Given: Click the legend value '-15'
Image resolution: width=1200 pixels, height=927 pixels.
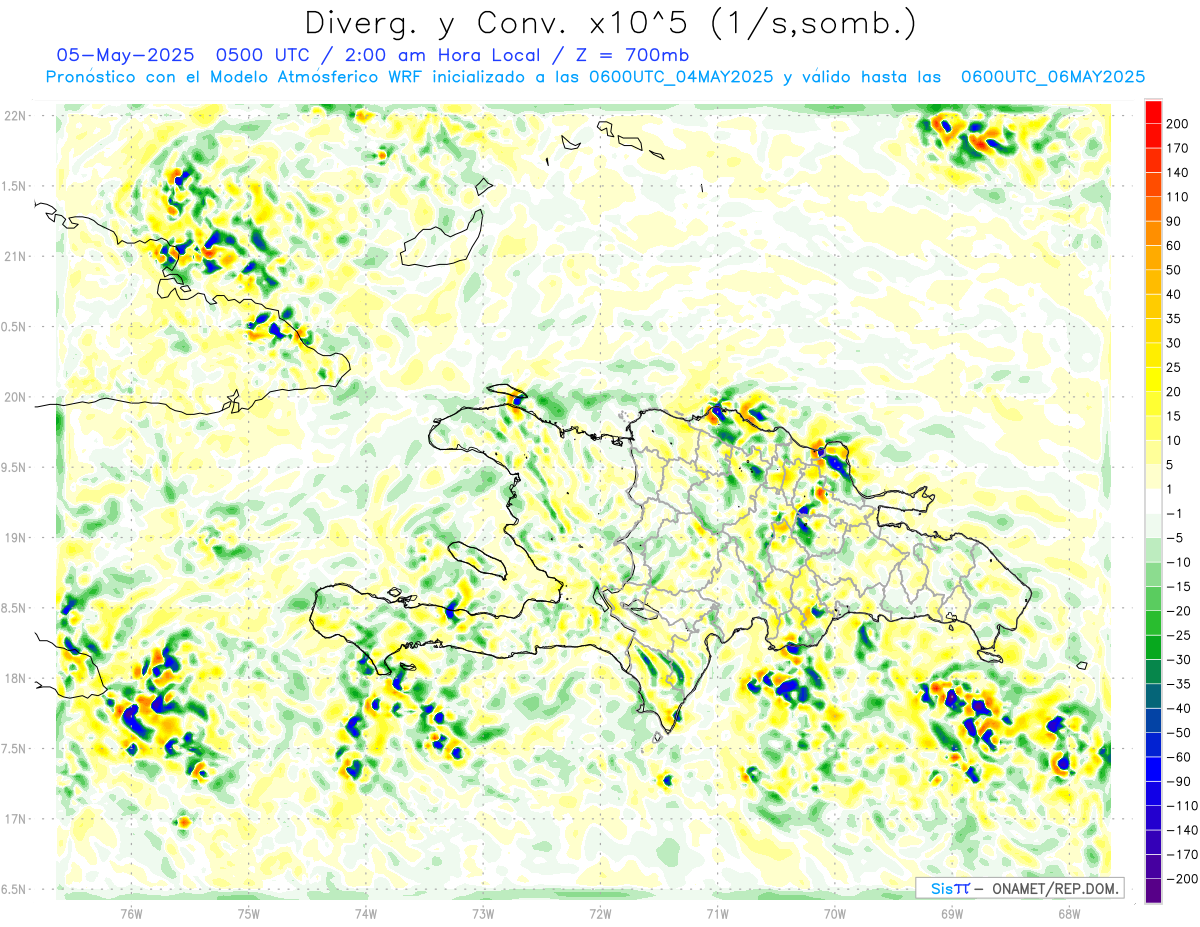Looking at the screenshot, I should [1180, 586].
